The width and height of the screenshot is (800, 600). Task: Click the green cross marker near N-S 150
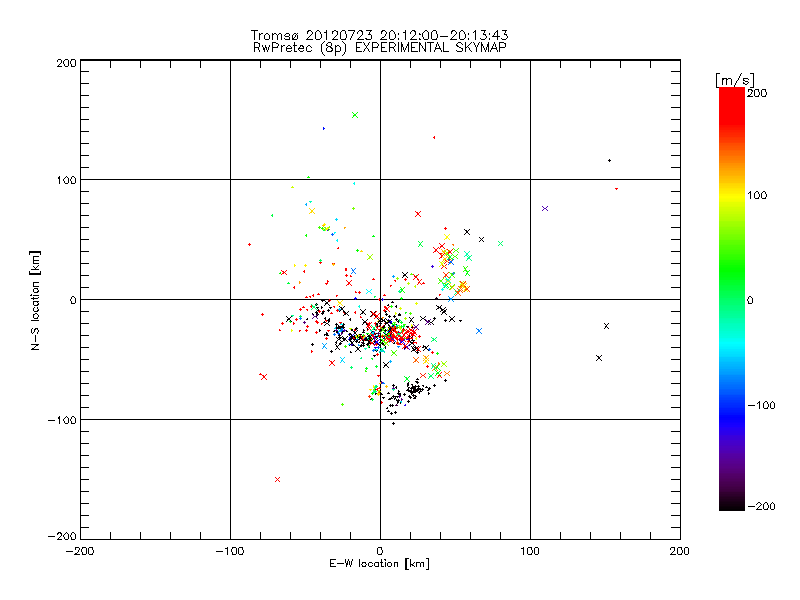(355, 115)
